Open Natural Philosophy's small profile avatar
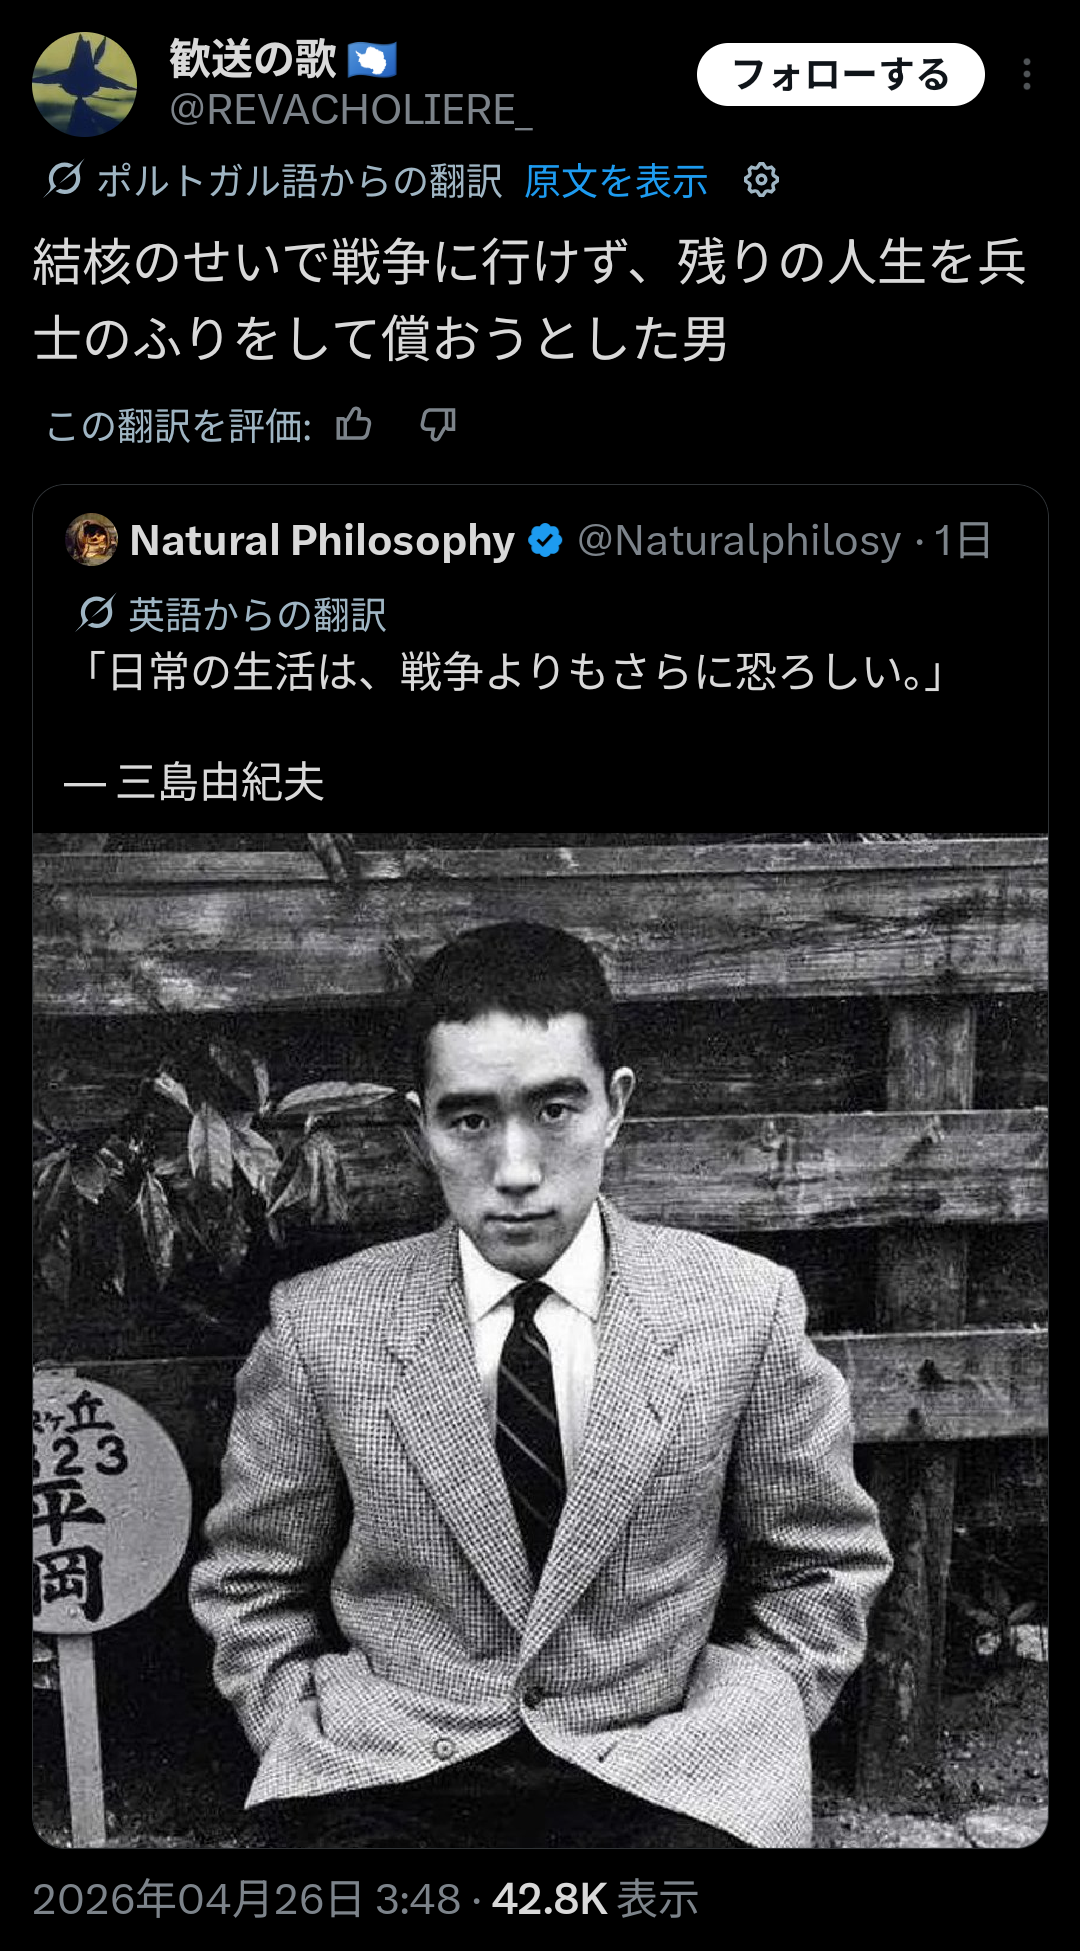The width and height of the screenshot is (1080, 1951). (x=91, y=540)
